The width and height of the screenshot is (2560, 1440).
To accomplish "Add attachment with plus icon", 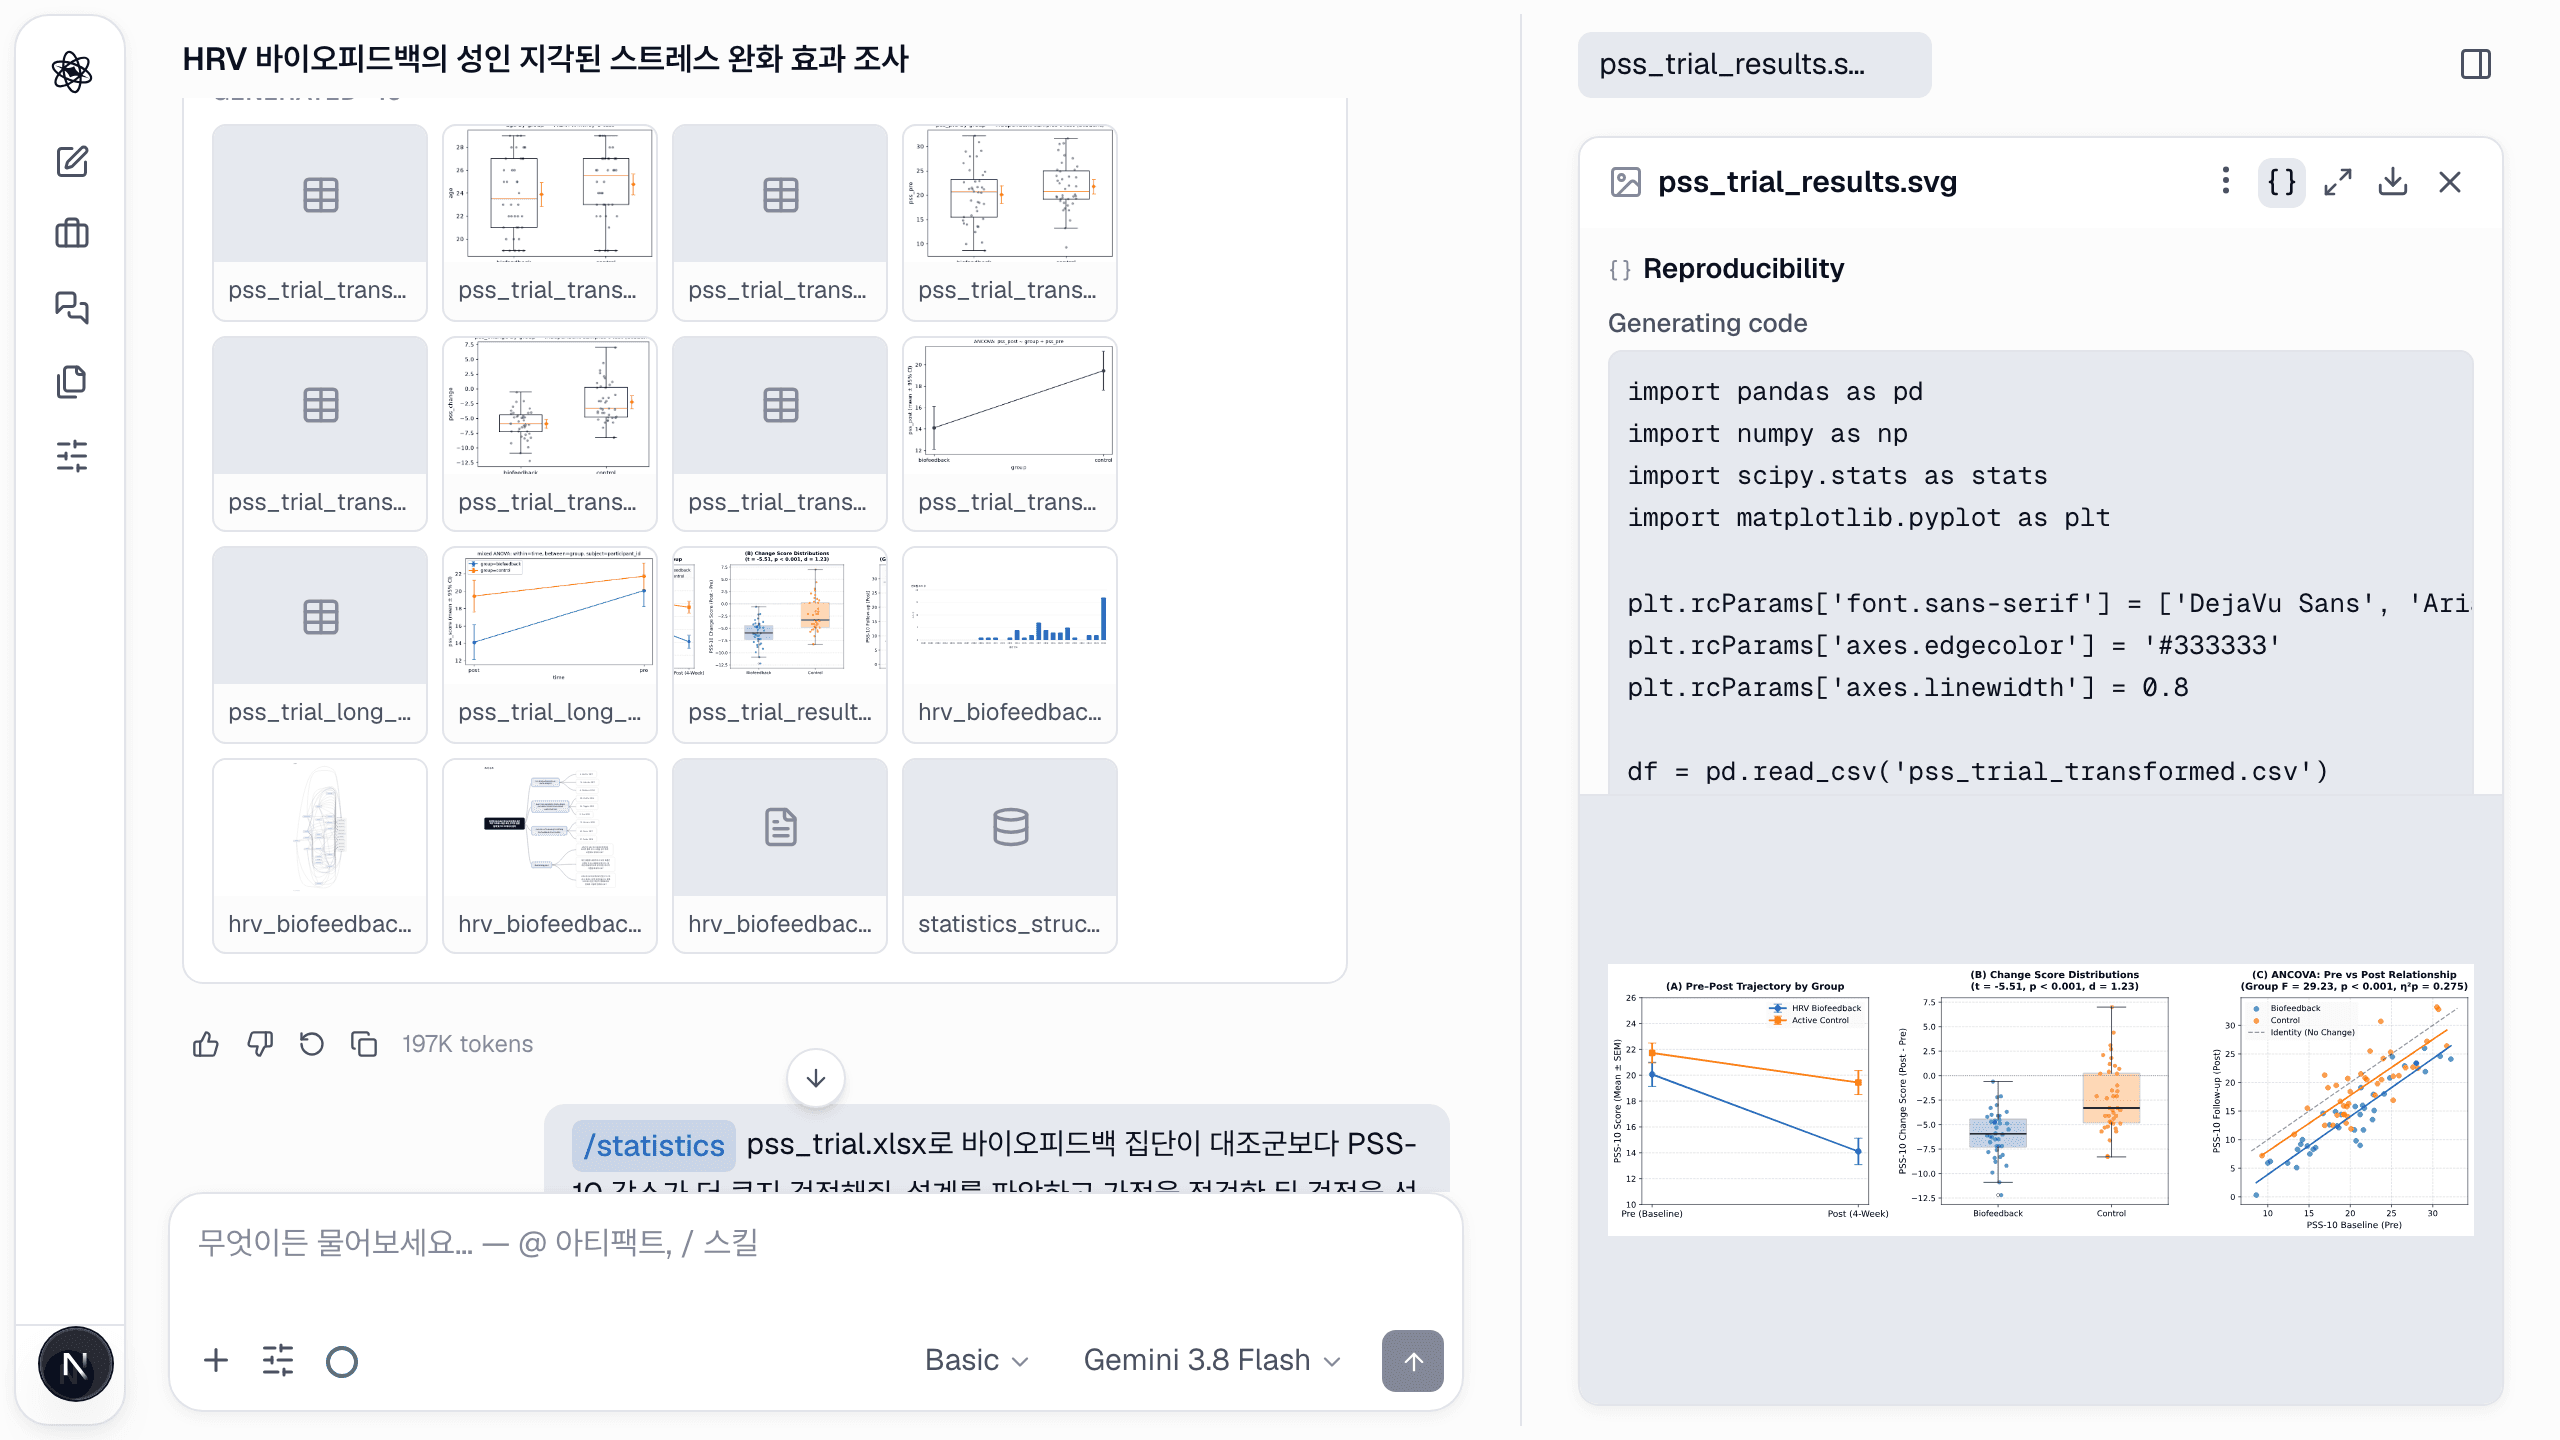I will pos(216,1361).
